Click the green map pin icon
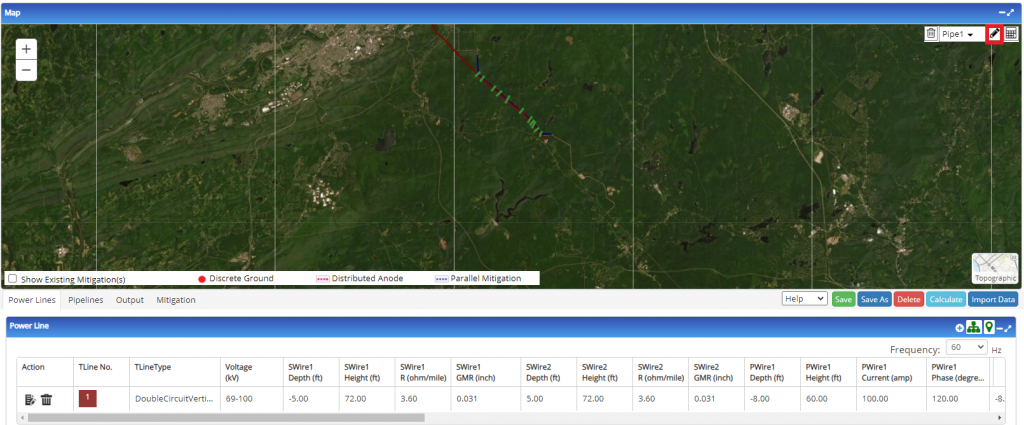This screenshot has height=425, width=1024. (988, 328)
